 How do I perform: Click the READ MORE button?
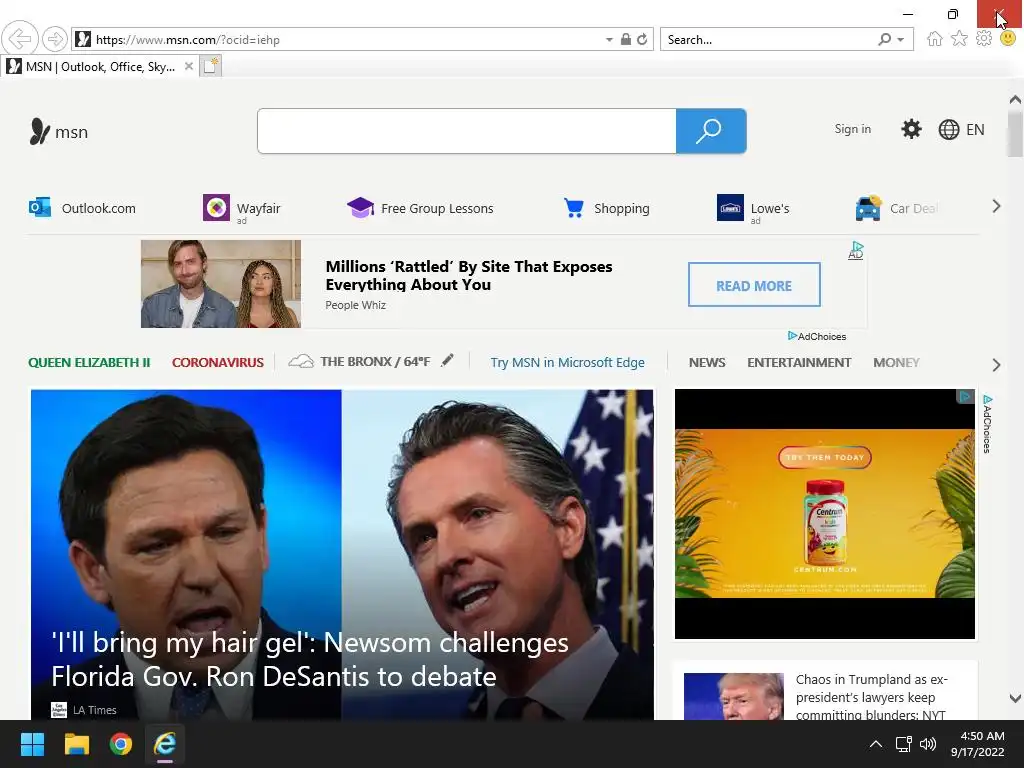tap(754, 285)
